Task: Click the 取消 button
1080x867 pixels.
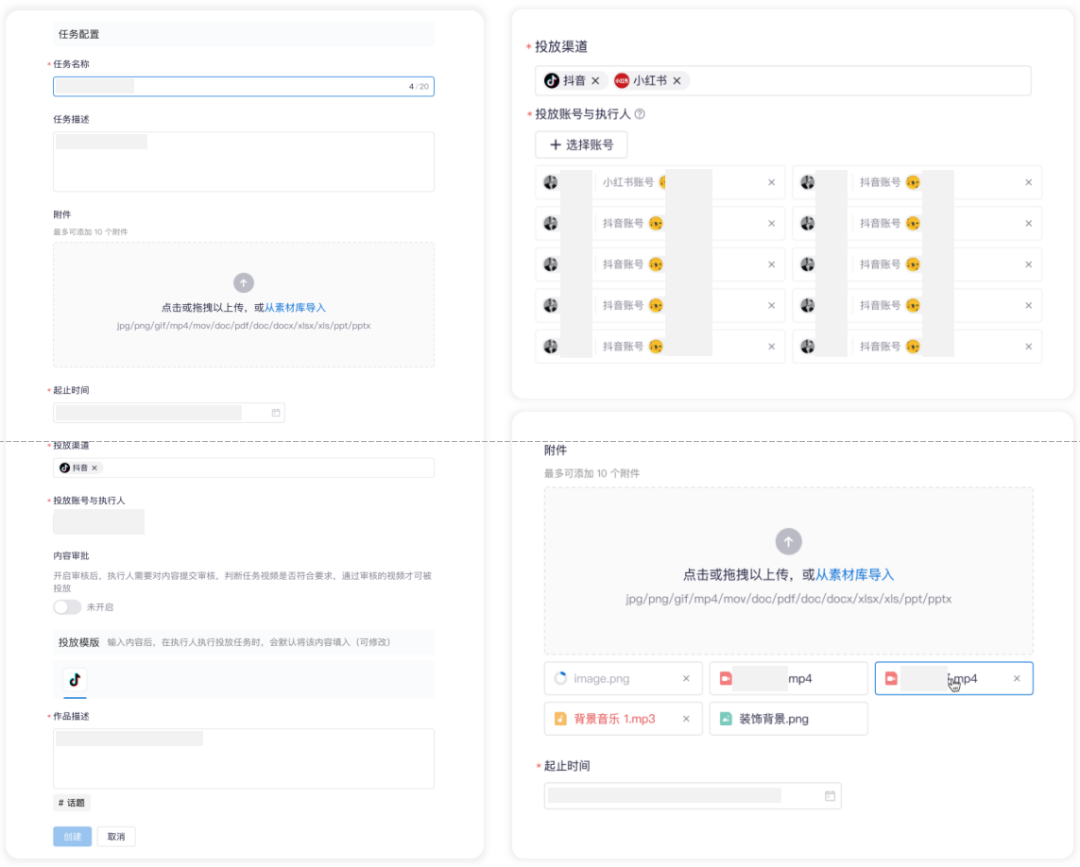Action: (116, 837)
